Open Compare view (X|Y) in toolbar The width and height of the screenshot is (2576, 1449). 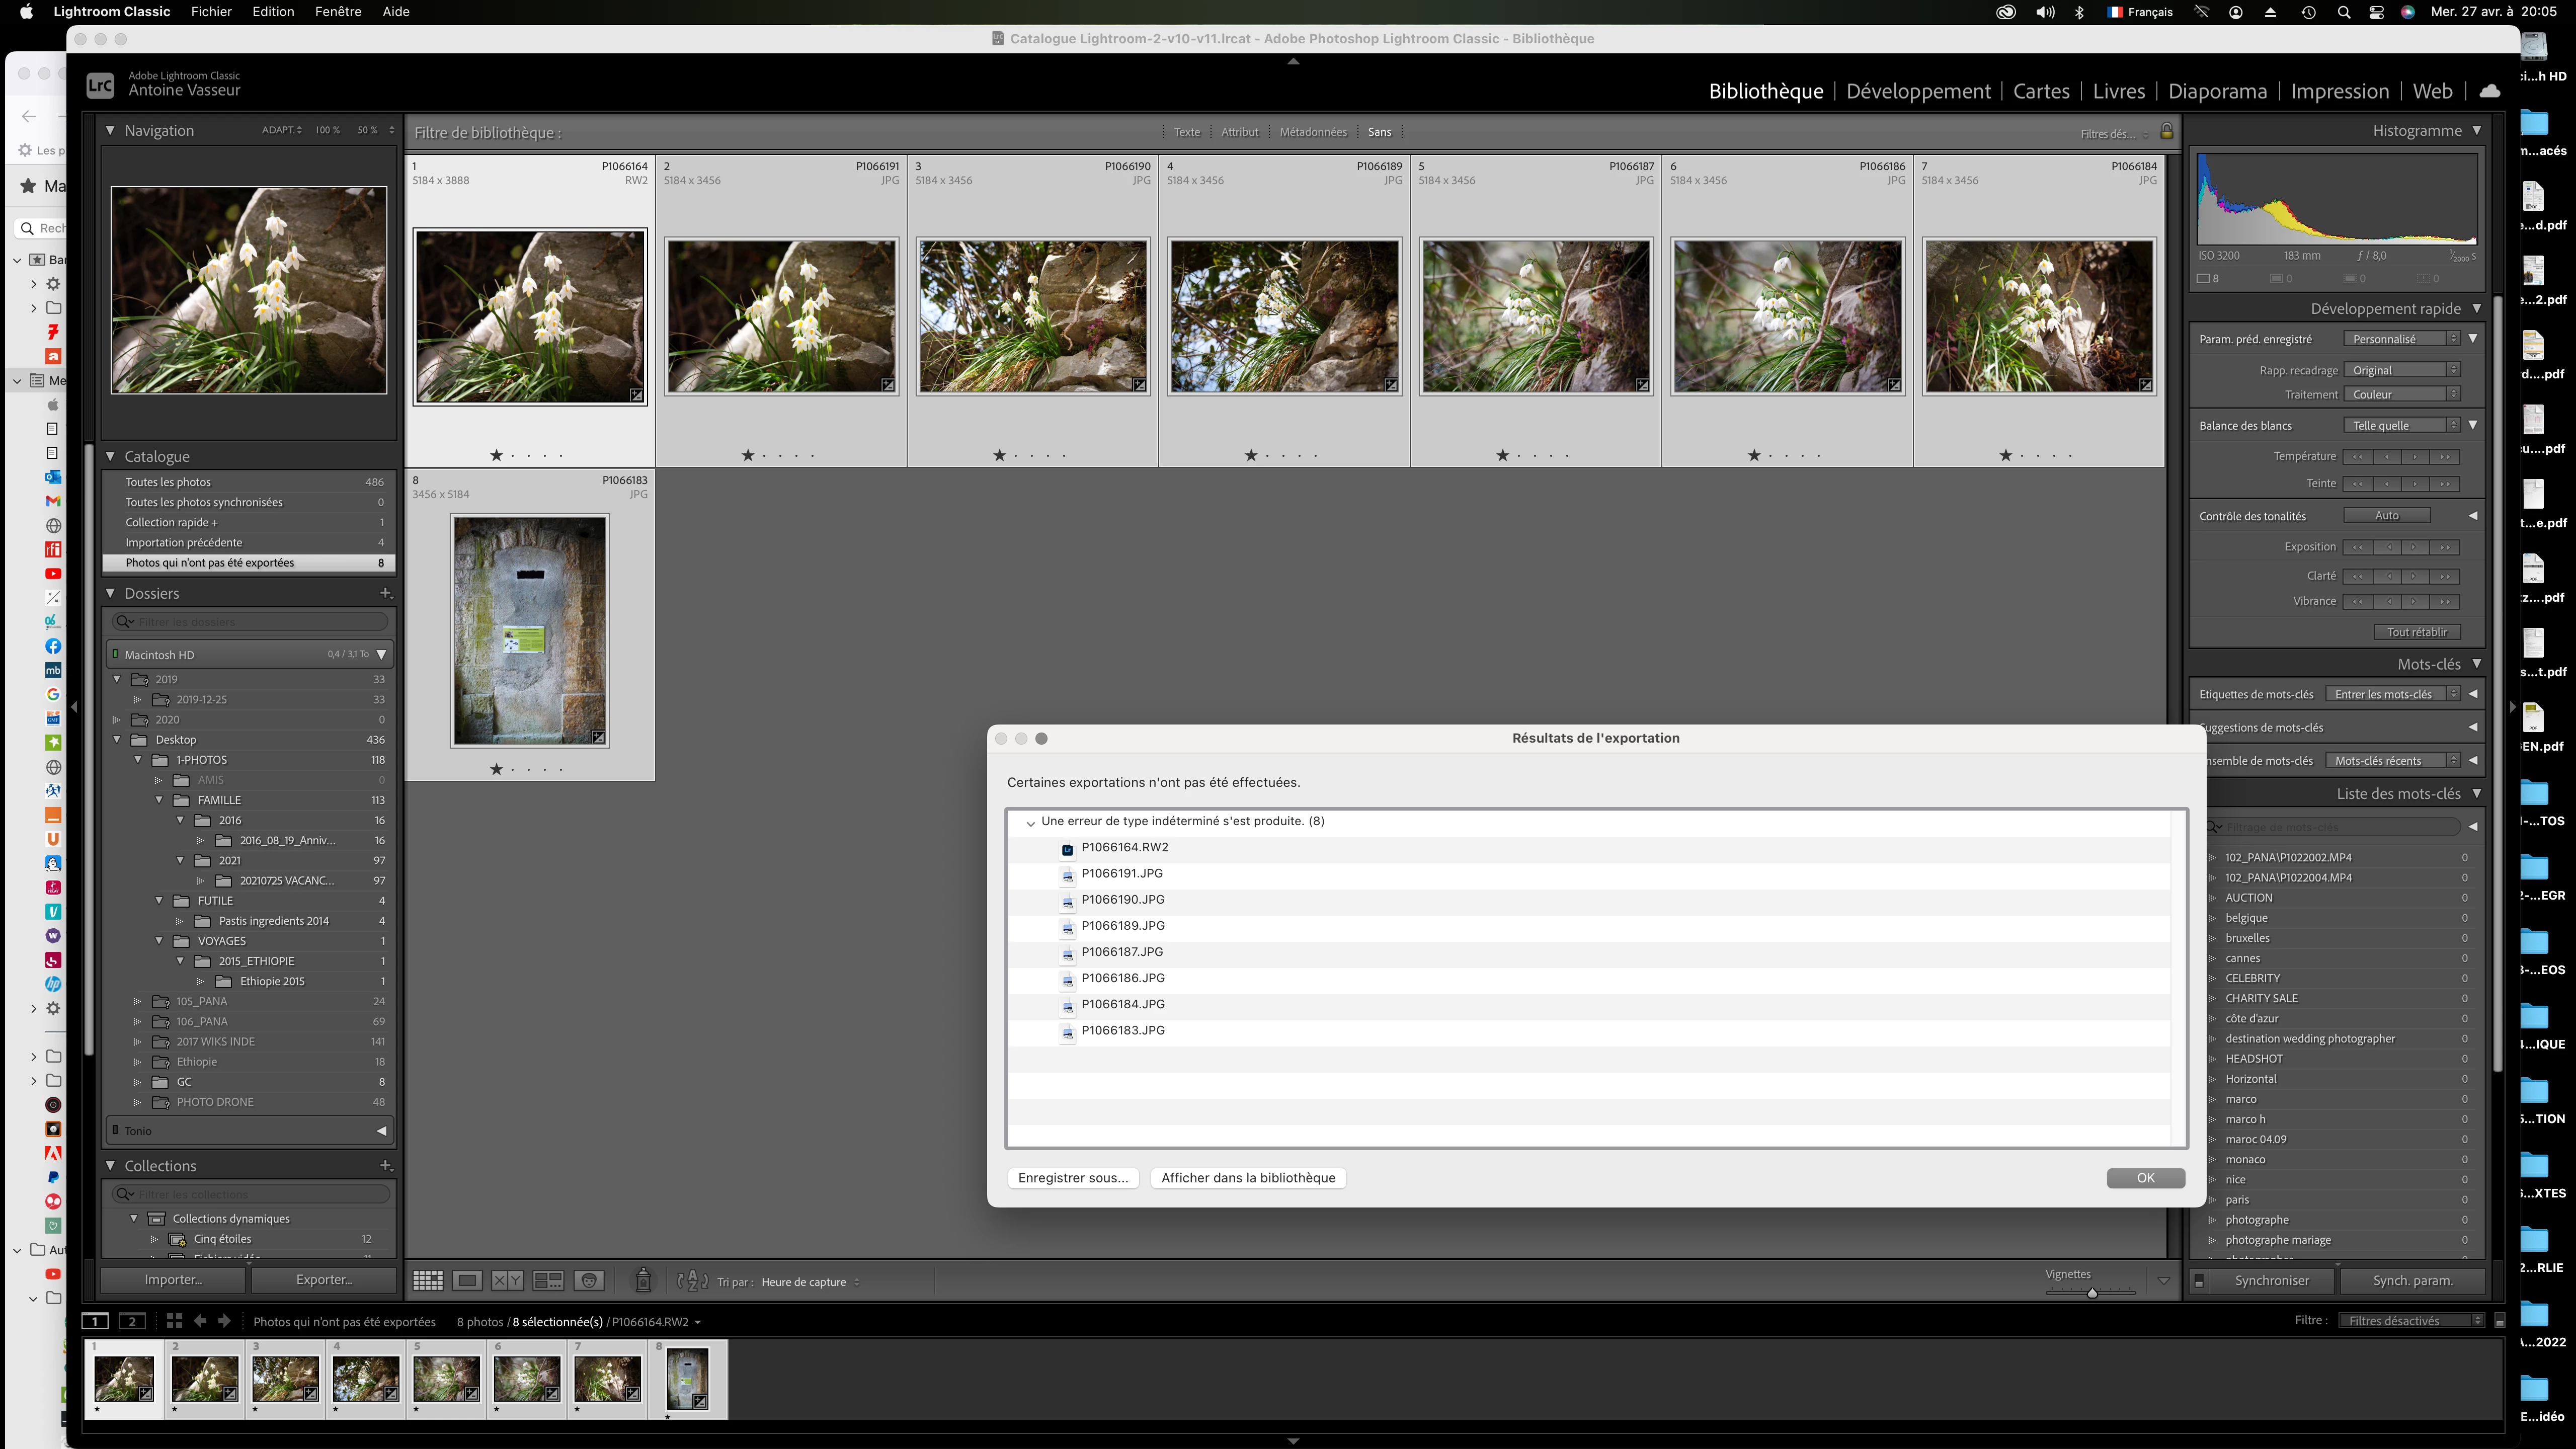click(507, 1280)
